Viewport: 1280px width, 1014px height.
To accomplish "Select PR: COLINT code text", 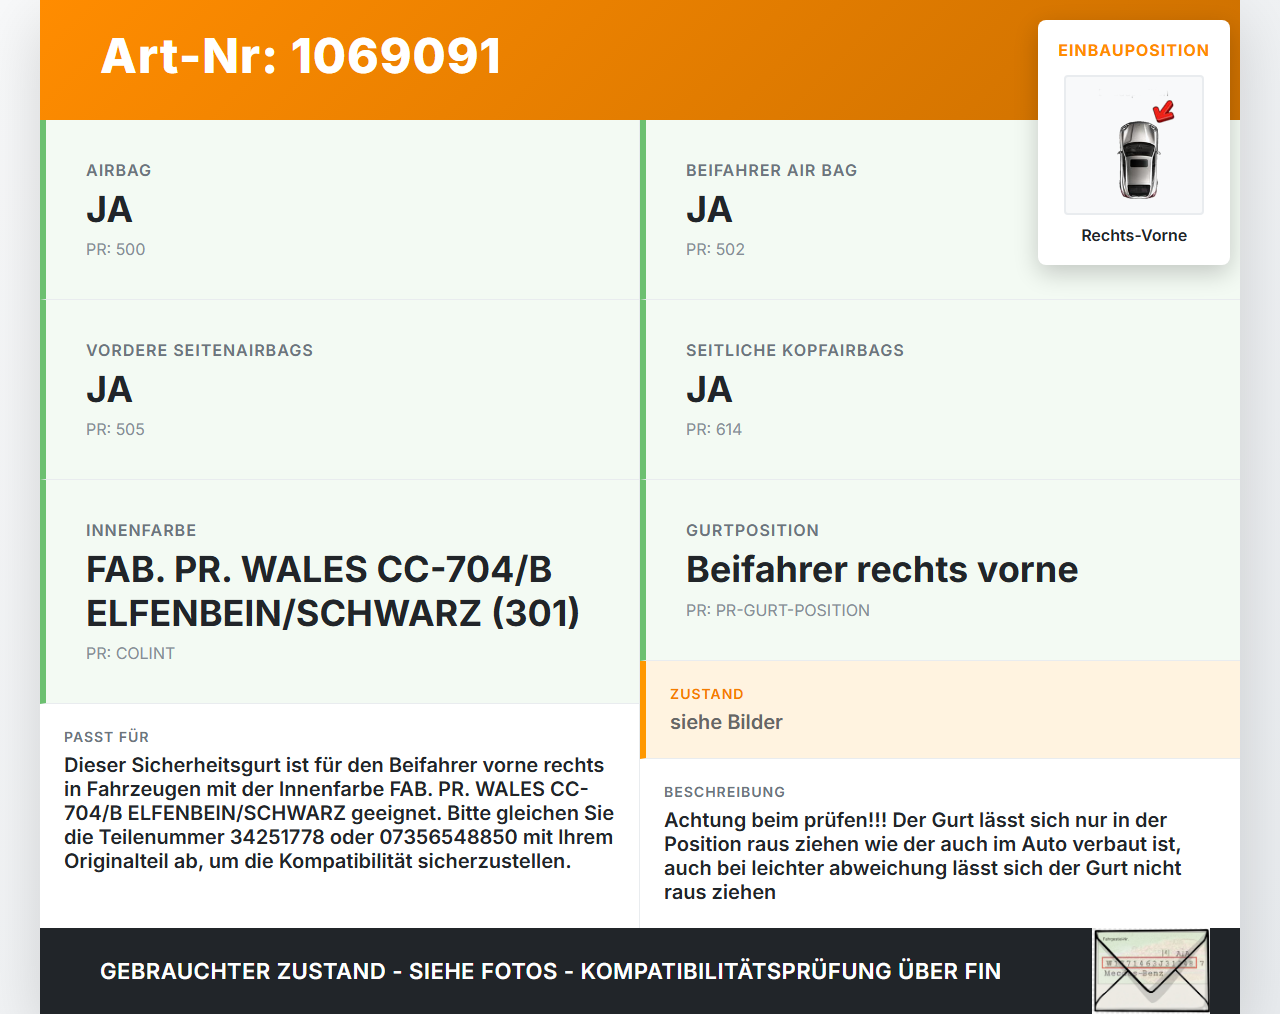I will (x=131, y=653).
